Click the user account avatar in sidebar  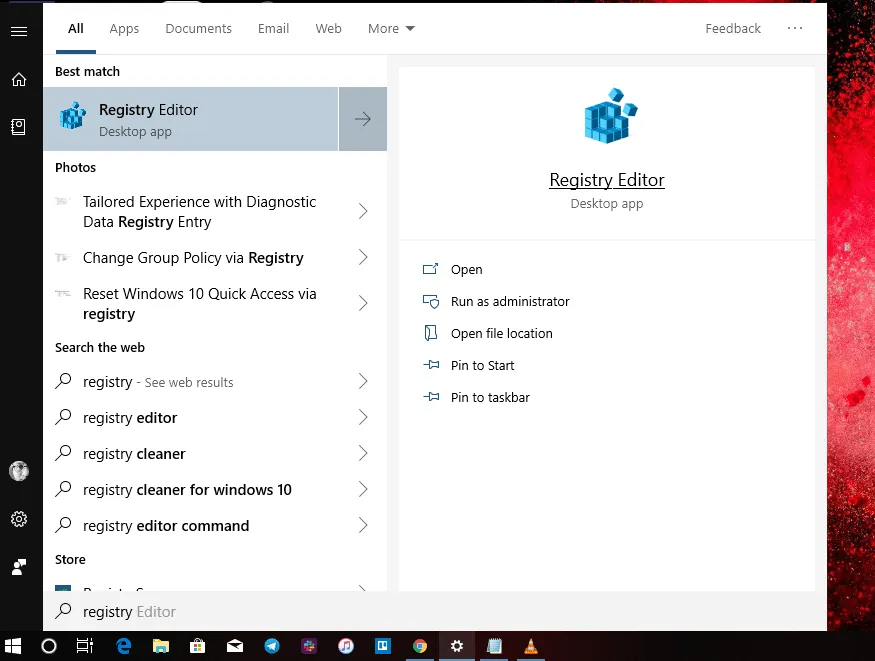19,471
